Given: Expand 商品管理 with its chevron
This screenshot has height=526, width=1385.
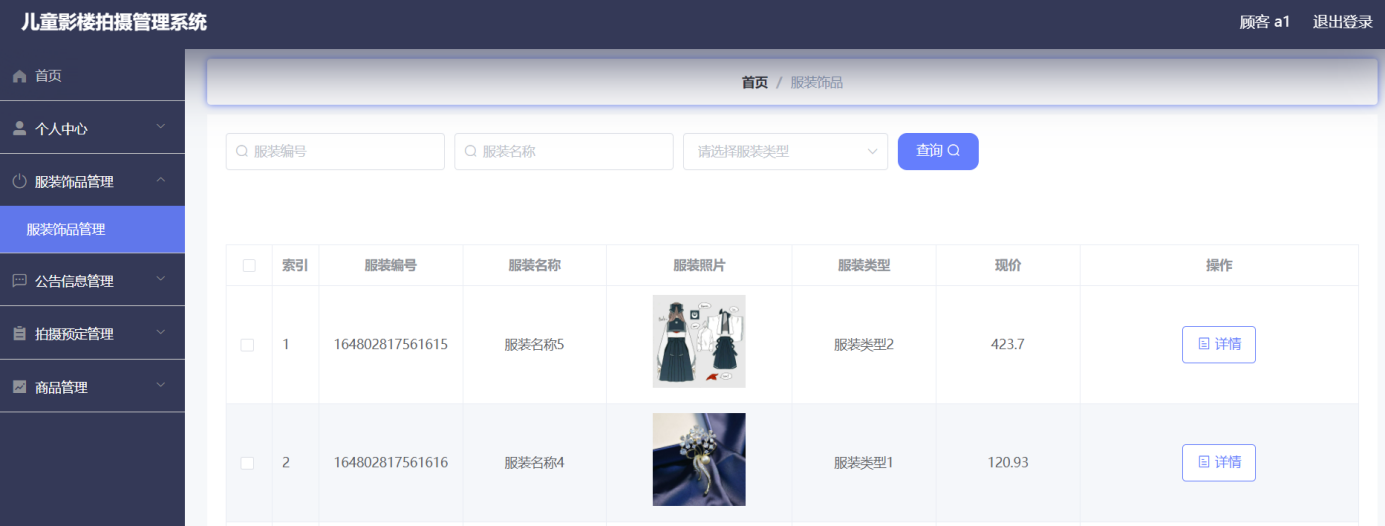Looking at the screenshot, I should [161, 385].
